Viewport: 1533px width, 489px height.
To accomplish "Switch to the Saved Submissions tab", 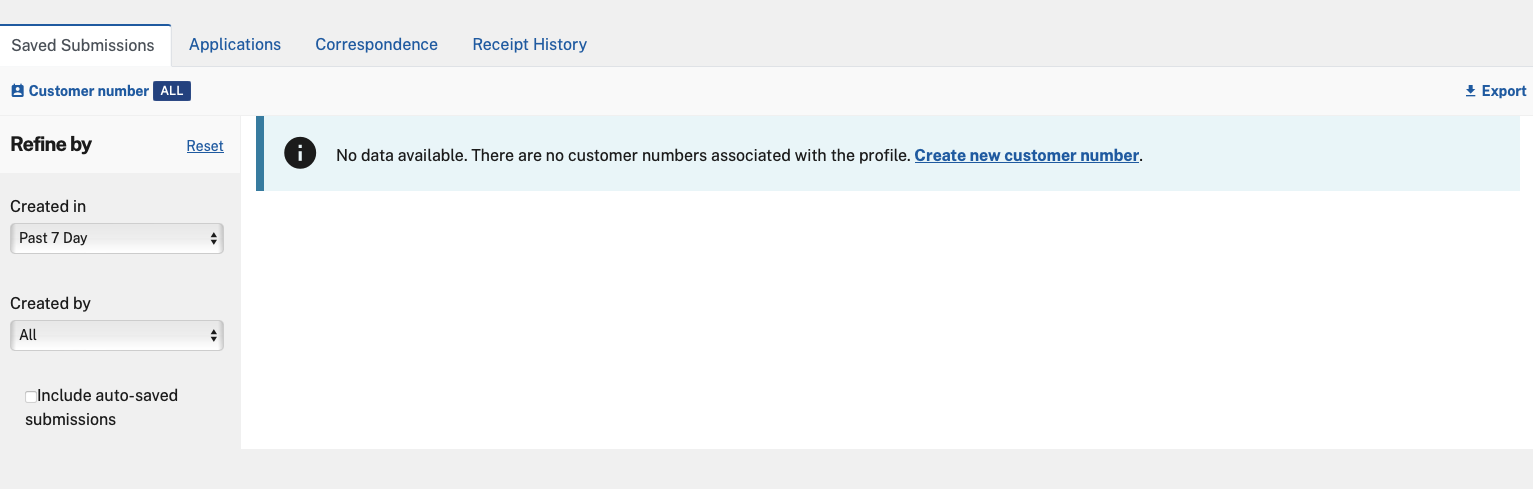I will (x=83, y=45).
